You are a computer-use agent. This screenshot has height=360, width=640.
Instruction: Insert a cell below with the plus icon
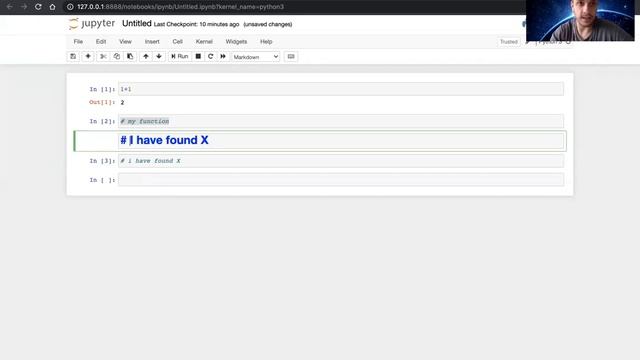point(88,56)
